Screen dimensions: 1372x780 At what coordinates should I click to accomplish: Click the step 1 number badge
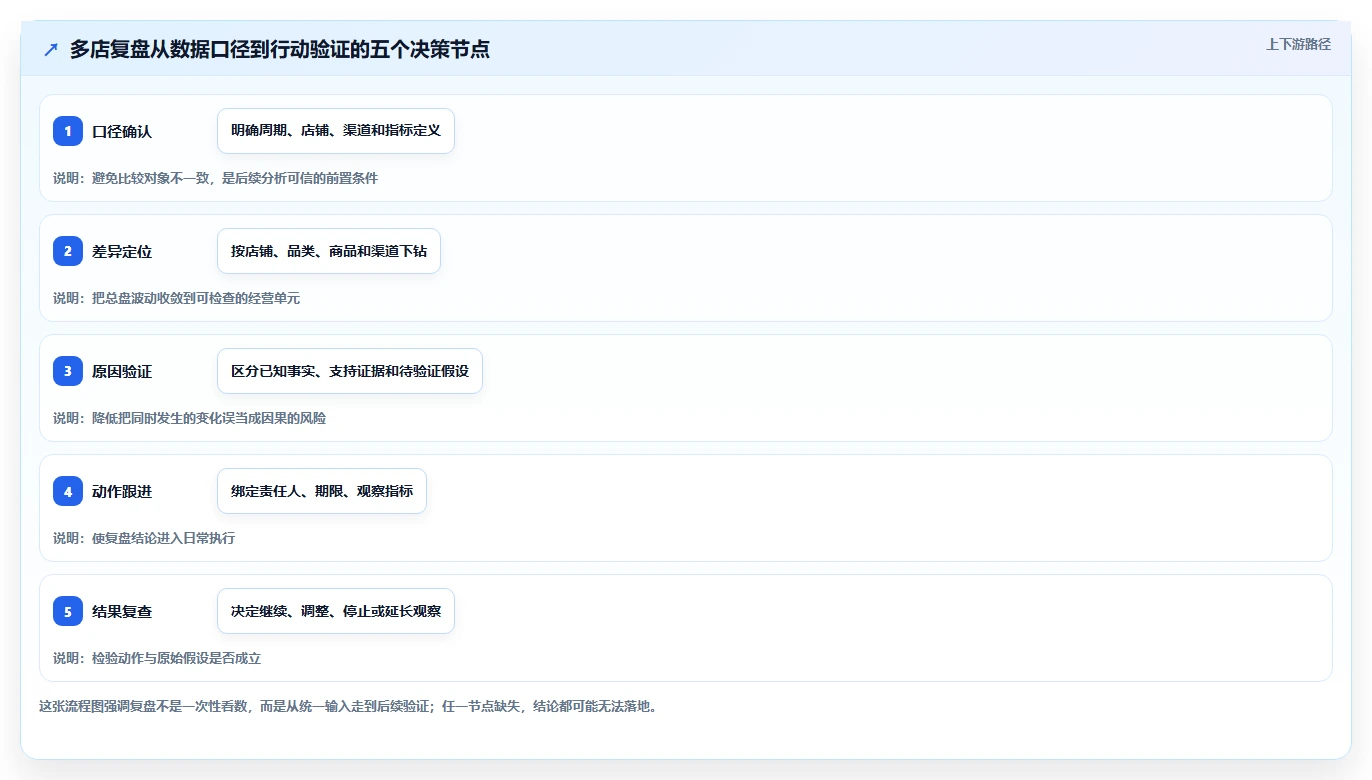tap(68, 131)
